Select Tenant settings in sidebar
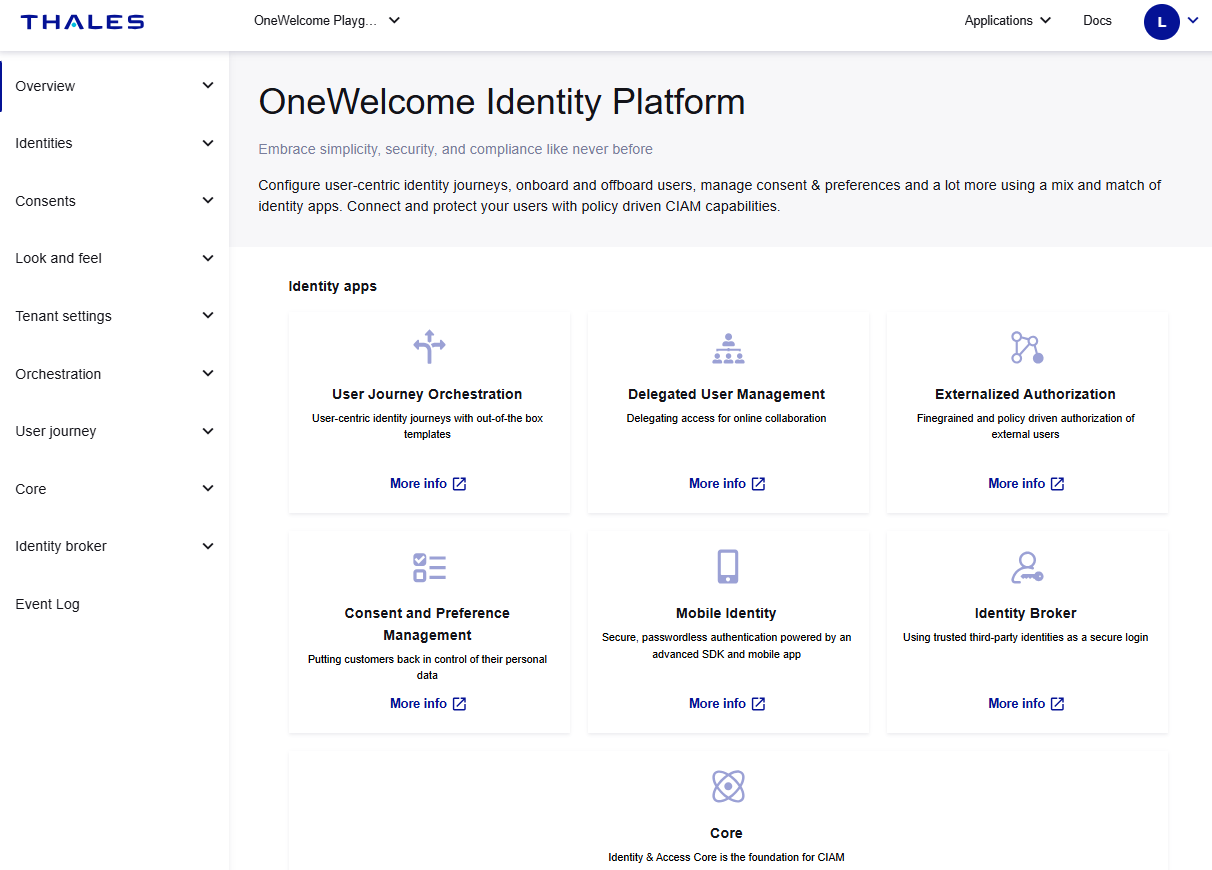Image resolution: width=1212 pixels, height=870 pixels. 64,316
